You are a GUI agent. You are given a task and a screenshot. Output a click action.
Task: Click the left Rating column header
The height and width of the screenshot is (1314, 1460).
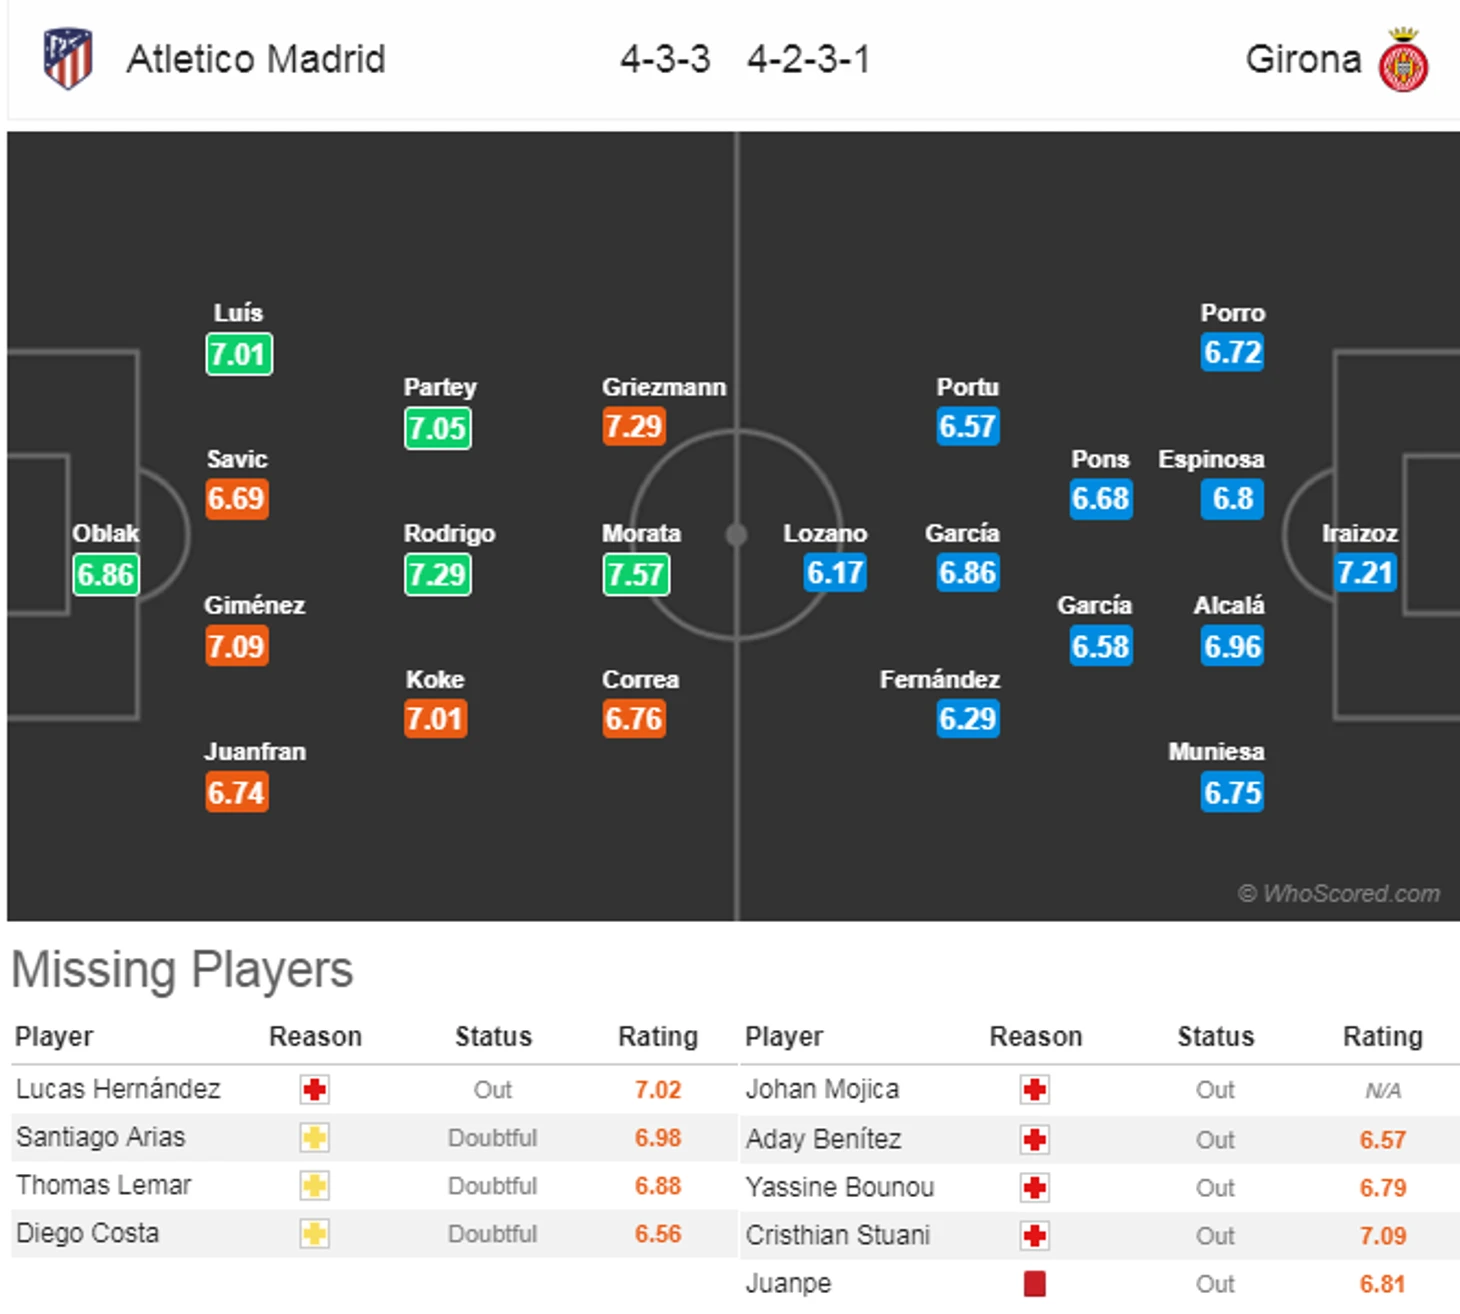coord(658,1037)
